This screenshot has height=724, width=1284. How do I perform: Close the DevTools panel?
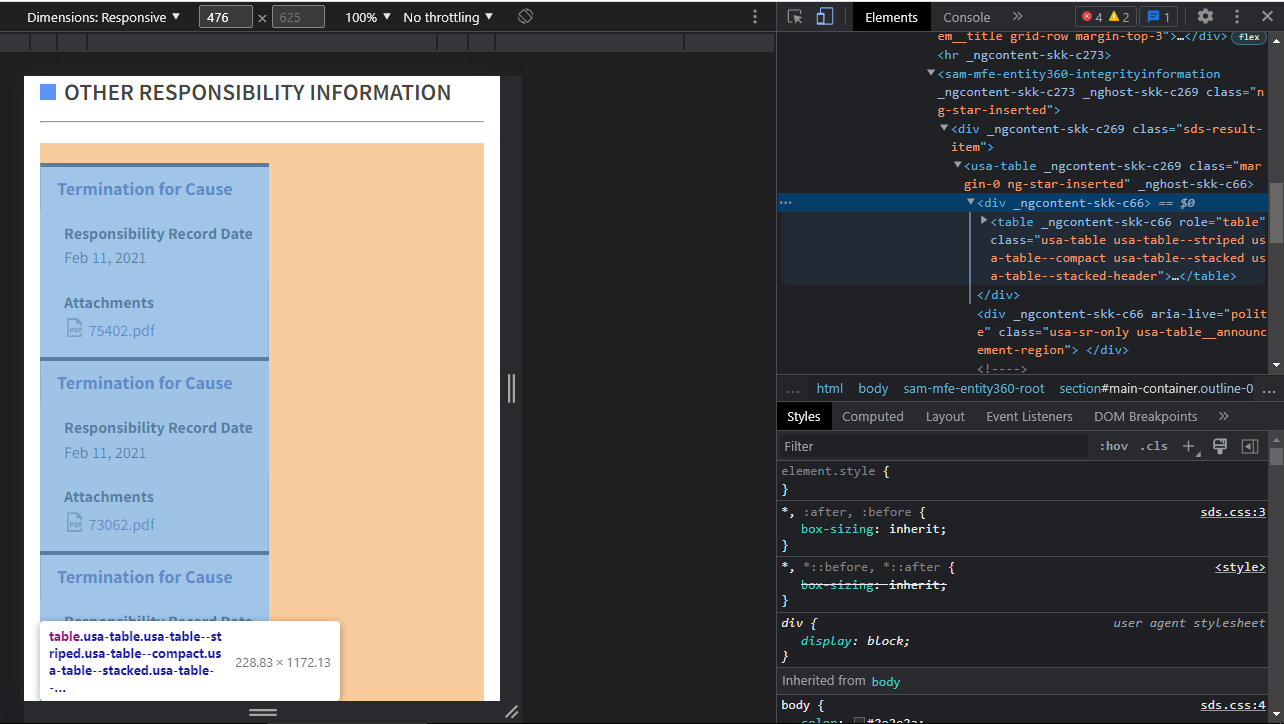pos(1265,17)
